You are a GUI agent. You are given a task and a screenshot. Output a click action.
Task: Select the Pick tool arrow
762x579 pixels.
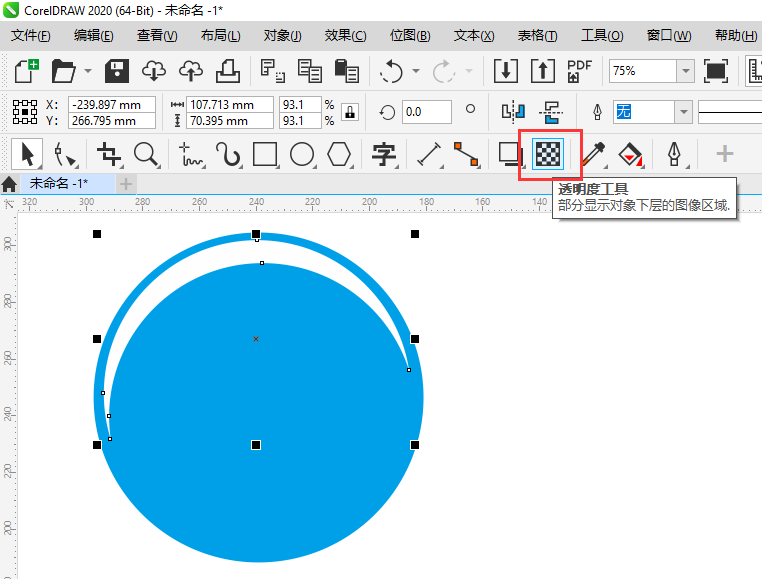point(27,154)
